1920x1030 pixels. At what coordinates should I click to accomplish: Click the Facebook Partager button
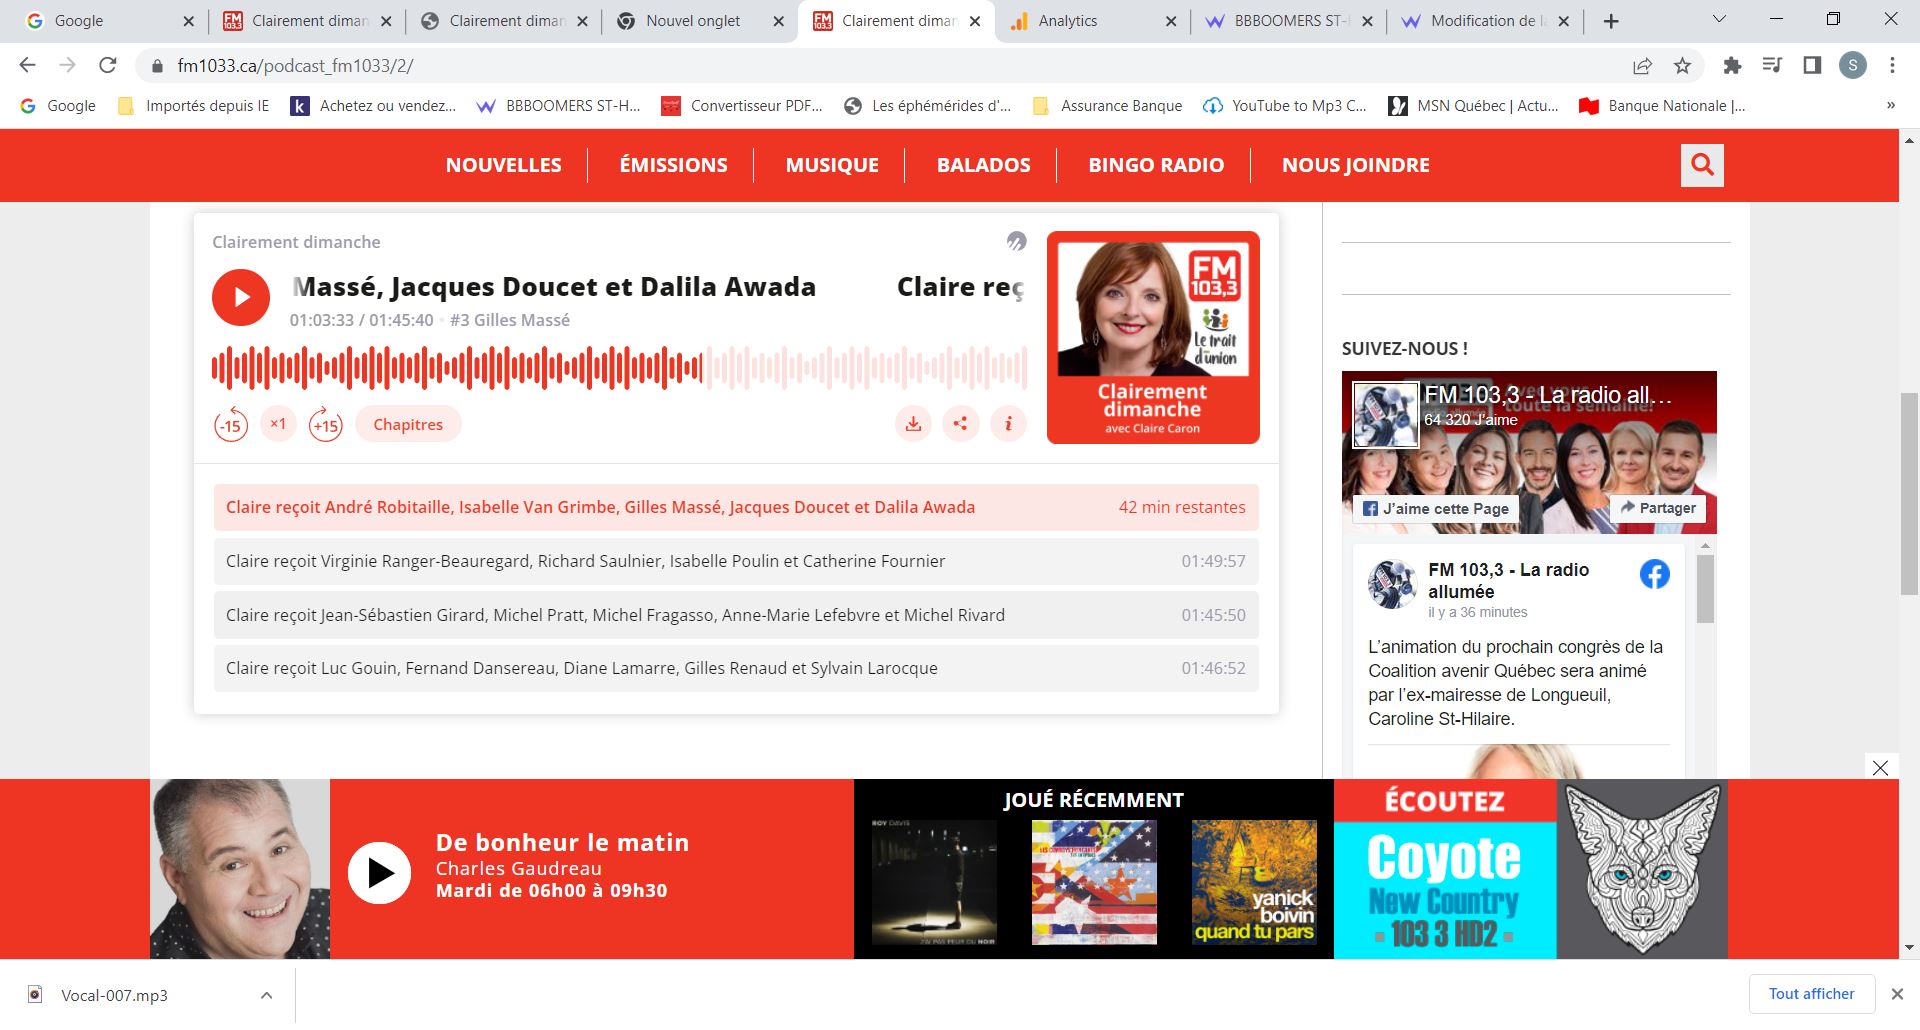tap(1658, 508)
